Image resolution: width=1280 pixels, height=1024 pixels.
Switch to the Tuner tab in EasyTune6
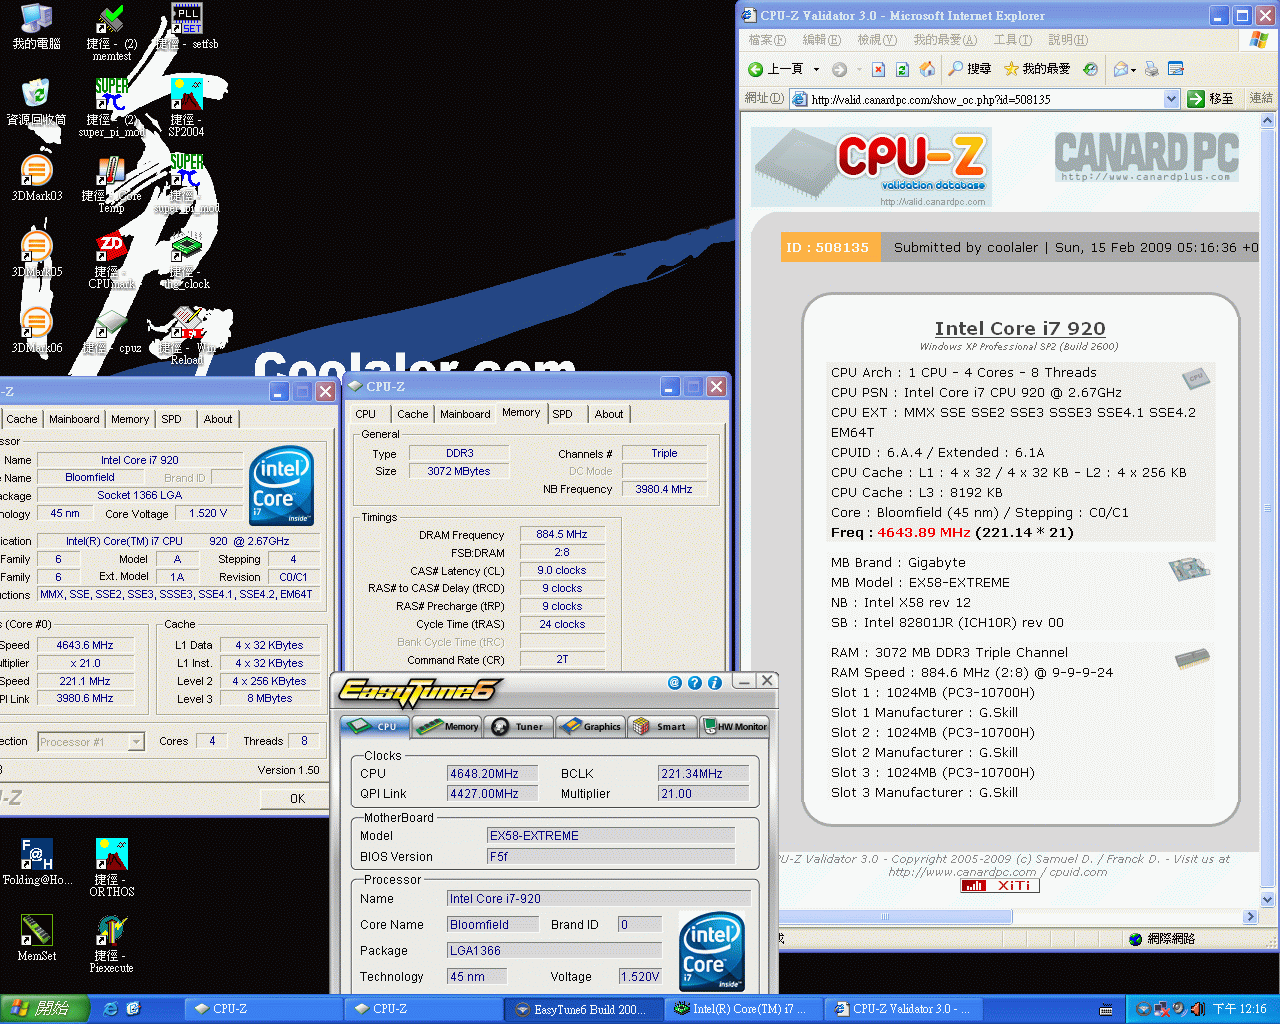tap(518, 727)
